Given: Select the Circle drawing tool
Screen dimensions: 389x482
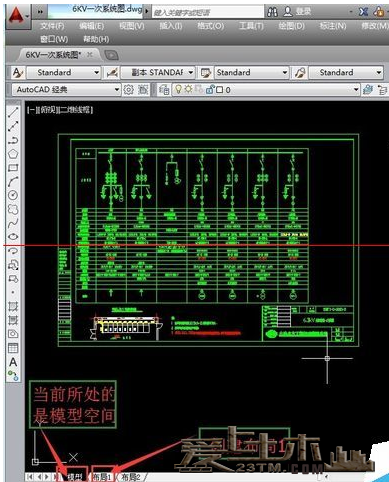Looking at the screenshot, I should (x=13, y=195).
